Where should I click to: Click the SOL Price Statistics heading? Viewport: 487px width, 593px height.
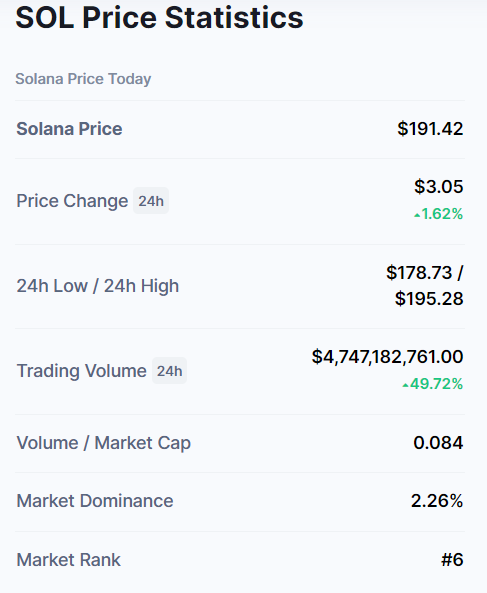pos(159,18)
